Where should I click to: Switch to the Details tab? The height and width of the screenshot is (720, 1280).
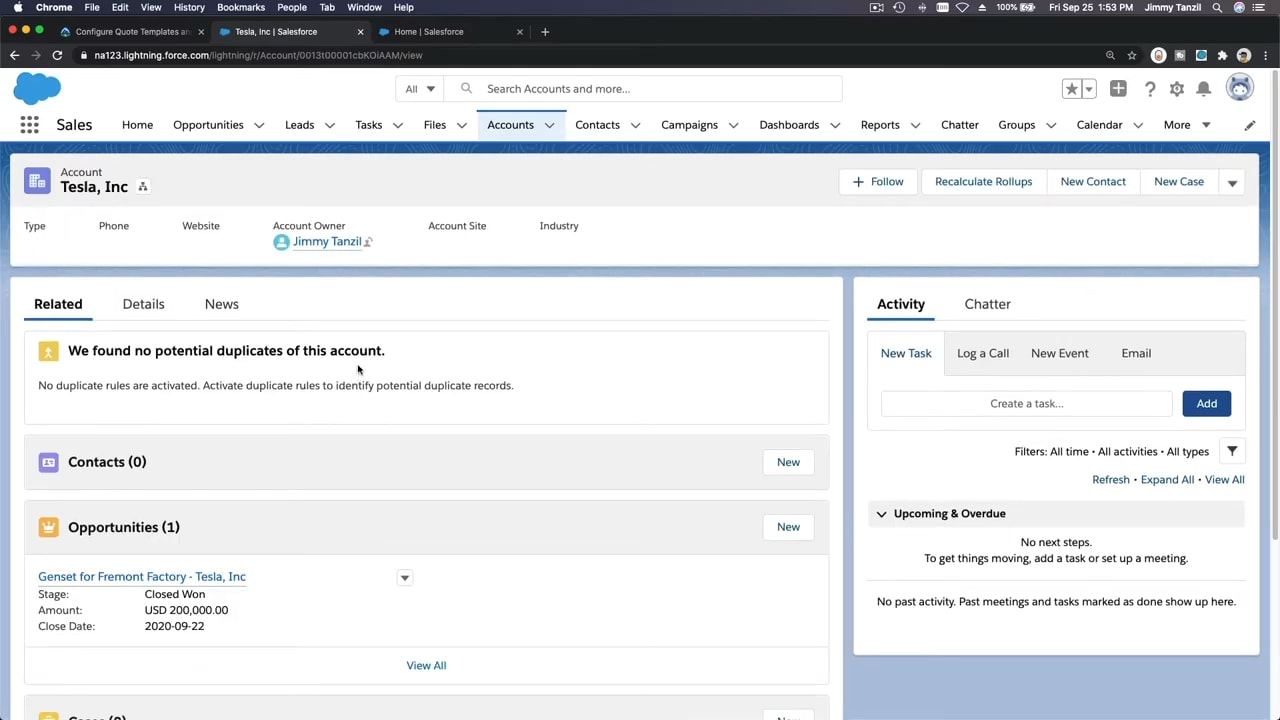click(x=143, y=304)
